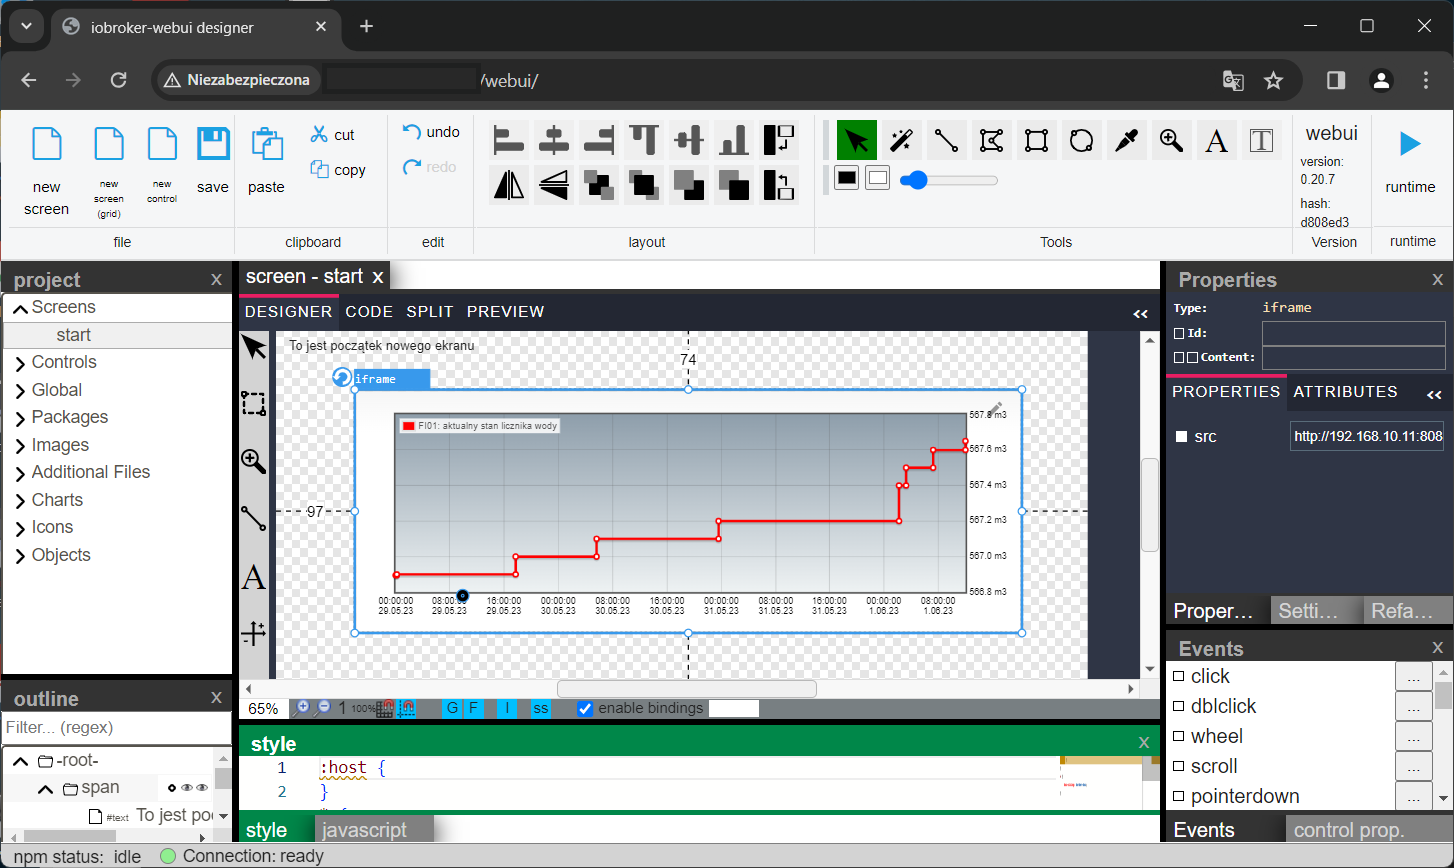The width and height of the screenshot is (1454, 868).
Task: Mirror the element horizontally
Action: [510, 185]
